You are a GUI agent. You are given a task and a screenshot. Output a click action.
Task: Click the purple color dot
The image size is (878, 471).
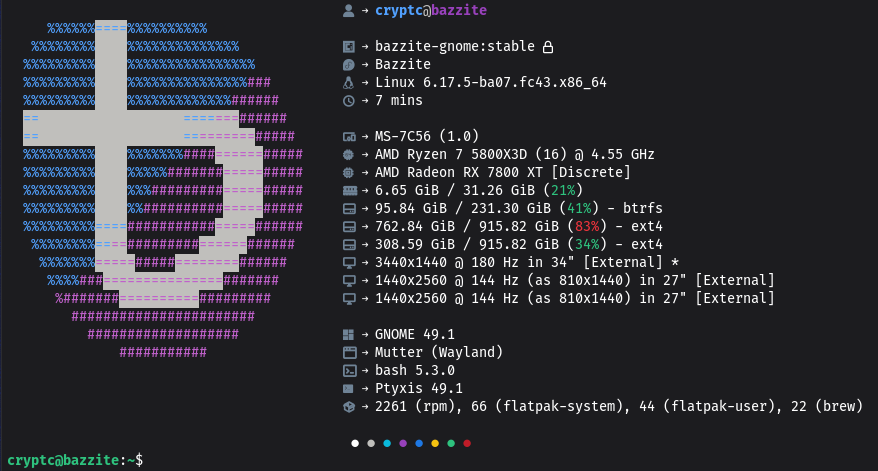(403, 443)
